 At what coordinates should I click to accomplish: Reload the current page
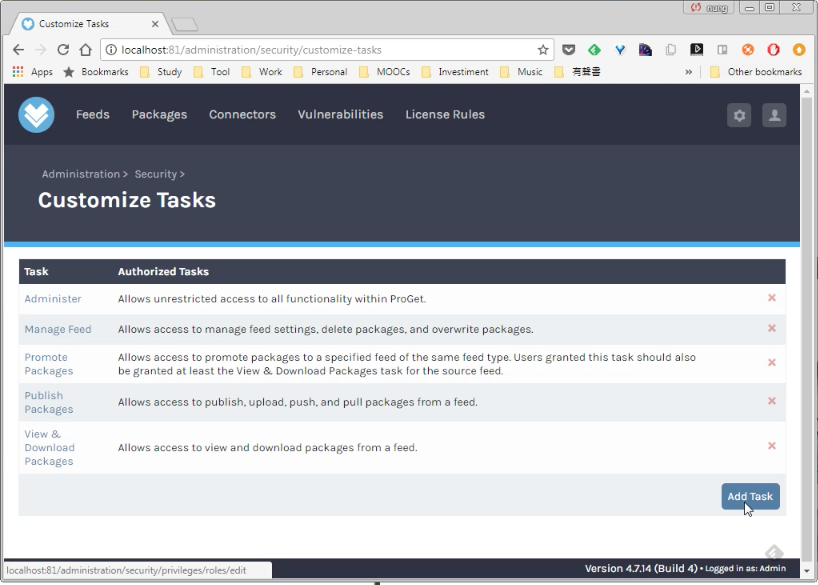point(63,50)
